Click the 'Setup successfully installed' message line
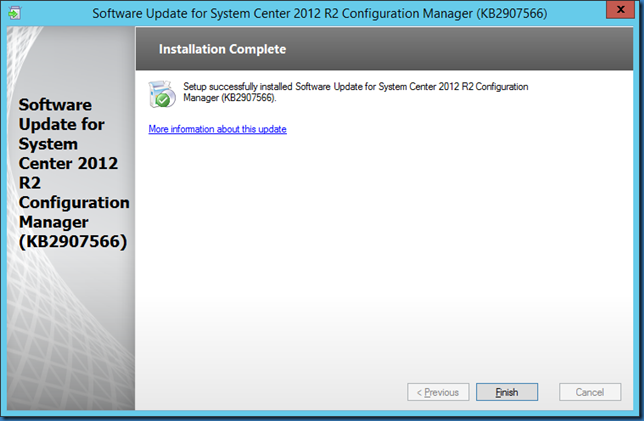644x421 pixels. click(x=355, y=87)
